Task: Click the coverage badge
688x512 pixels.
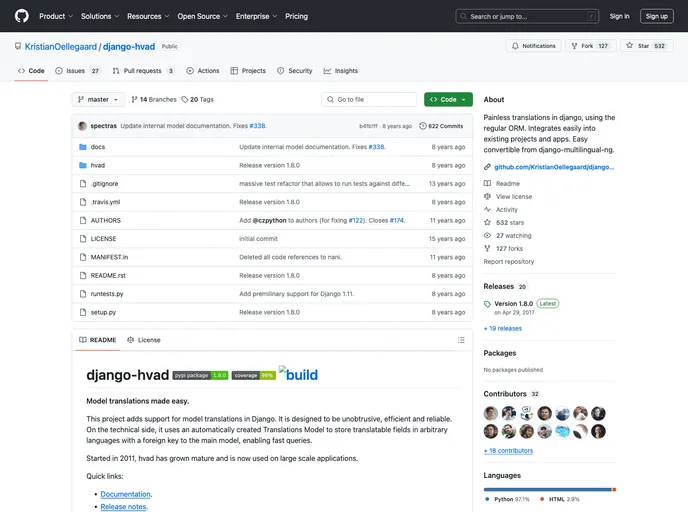Action: click(254, 376)
